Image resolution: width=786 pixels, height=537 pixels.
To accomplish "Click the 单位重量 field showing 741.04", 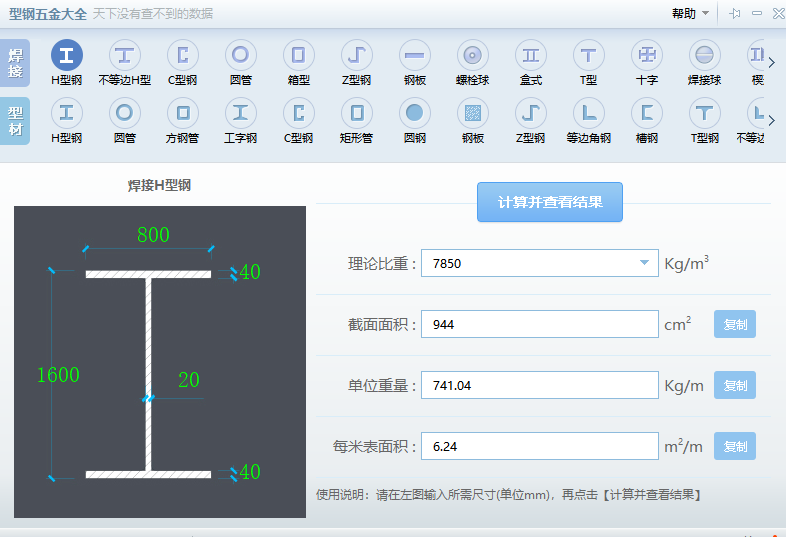I will coord(540,385).
